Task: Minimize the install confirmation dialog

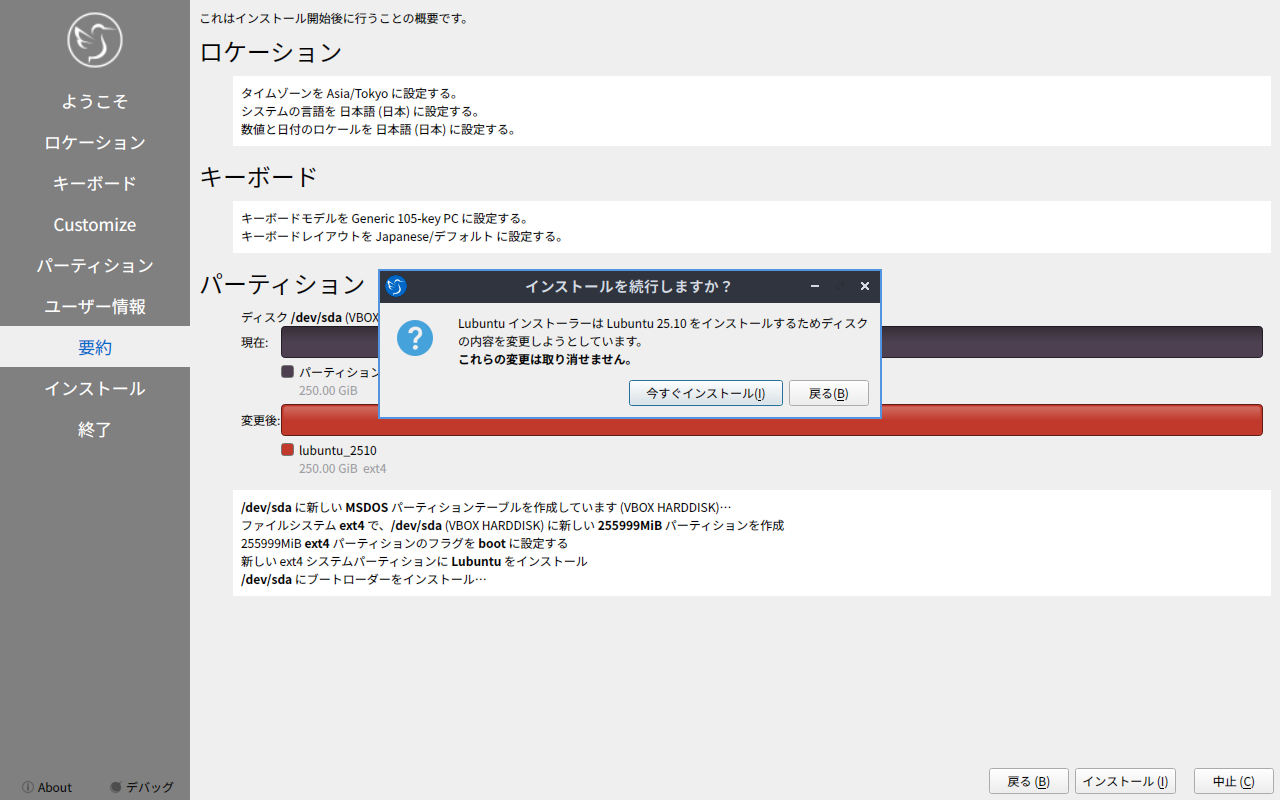Action: click(815, 287)
